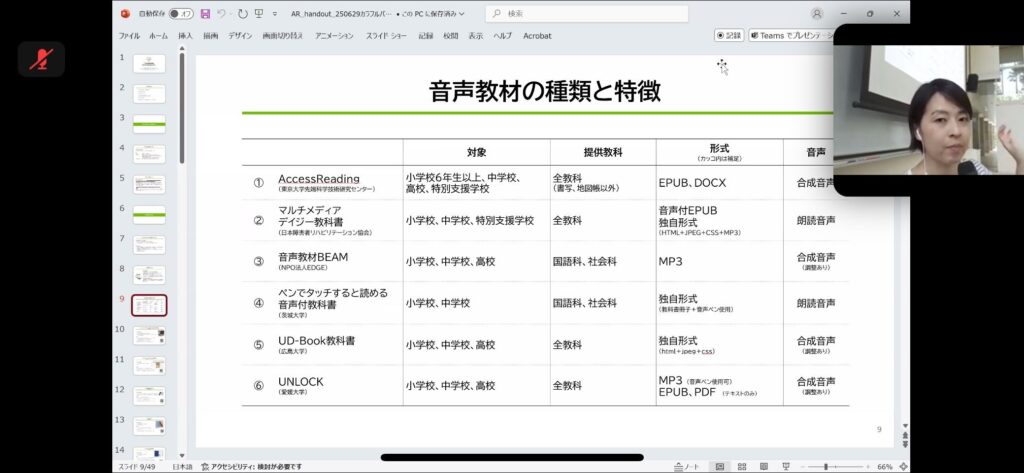
Task: Open the Acrobat ribbon tab
Action: [x=537, y=36]
